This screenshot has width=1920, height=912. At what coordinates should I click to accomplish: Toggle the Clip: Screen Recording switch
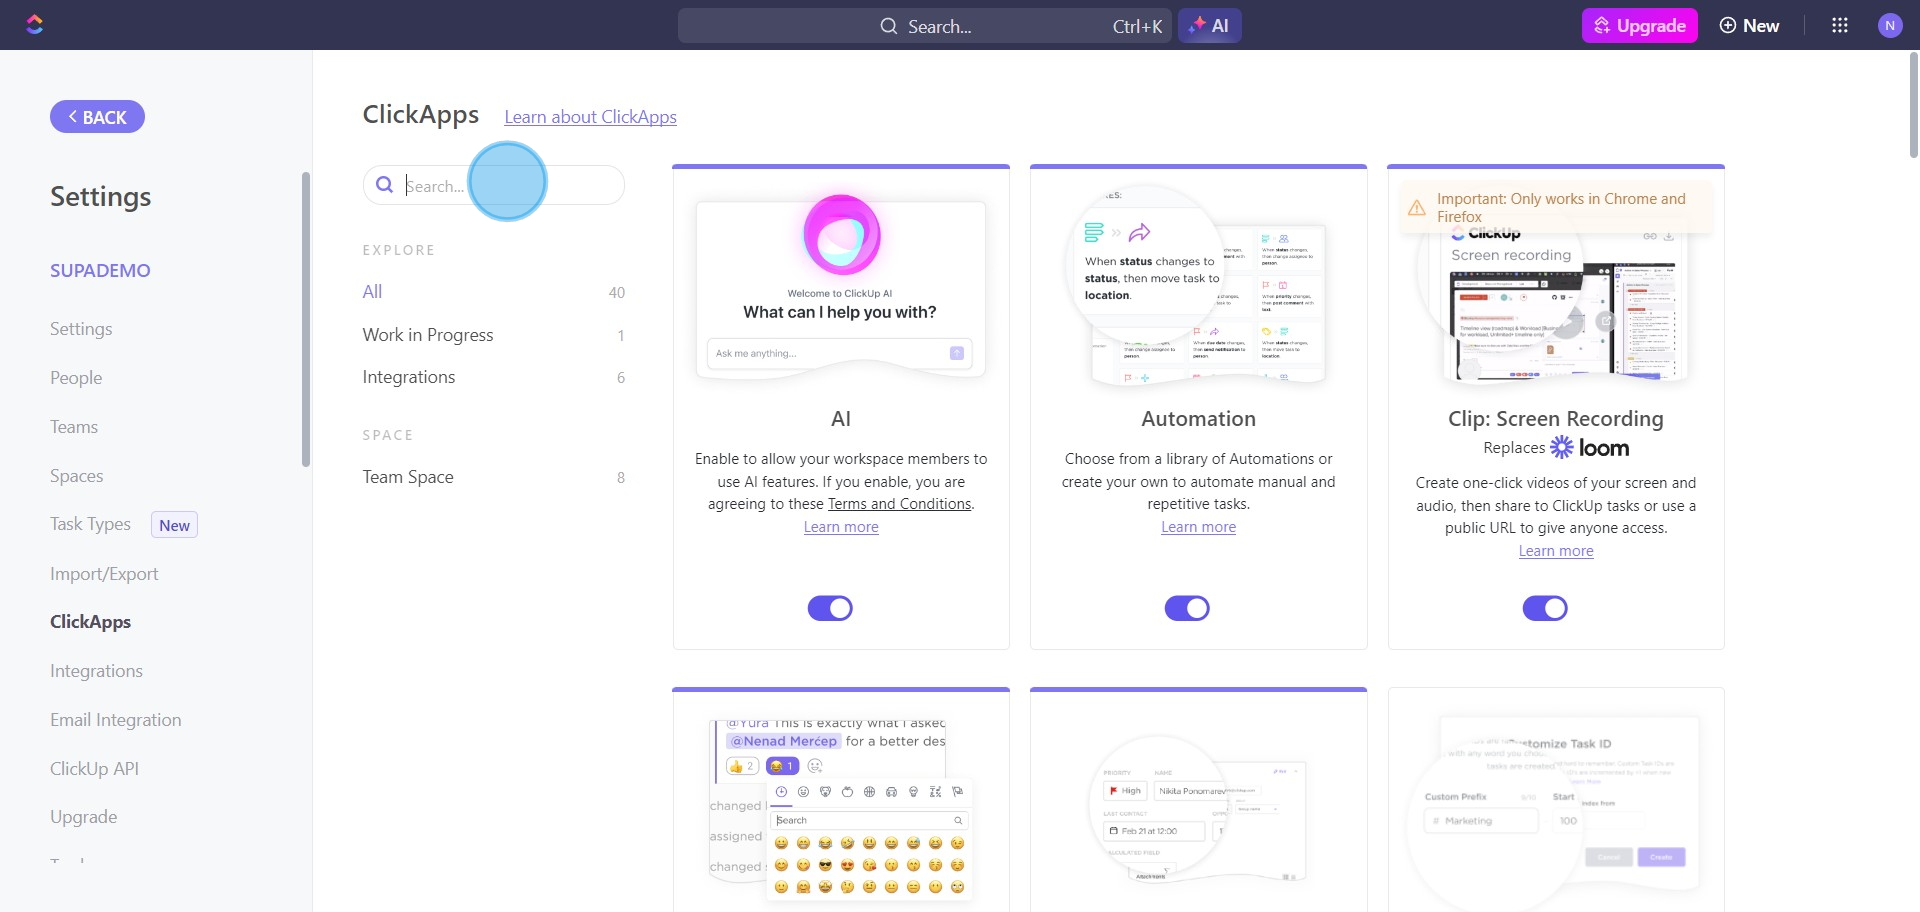pos(1545,608)
